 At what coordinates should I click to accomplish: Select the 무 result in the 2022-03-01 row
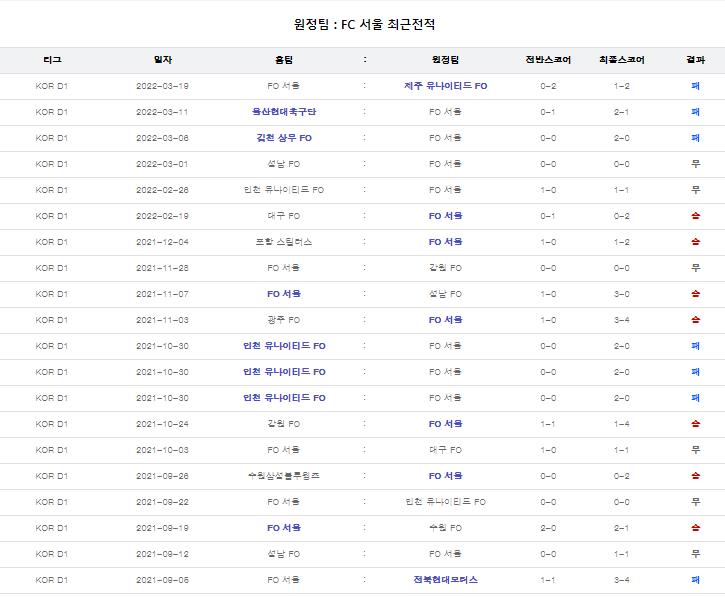click(695, 164)
